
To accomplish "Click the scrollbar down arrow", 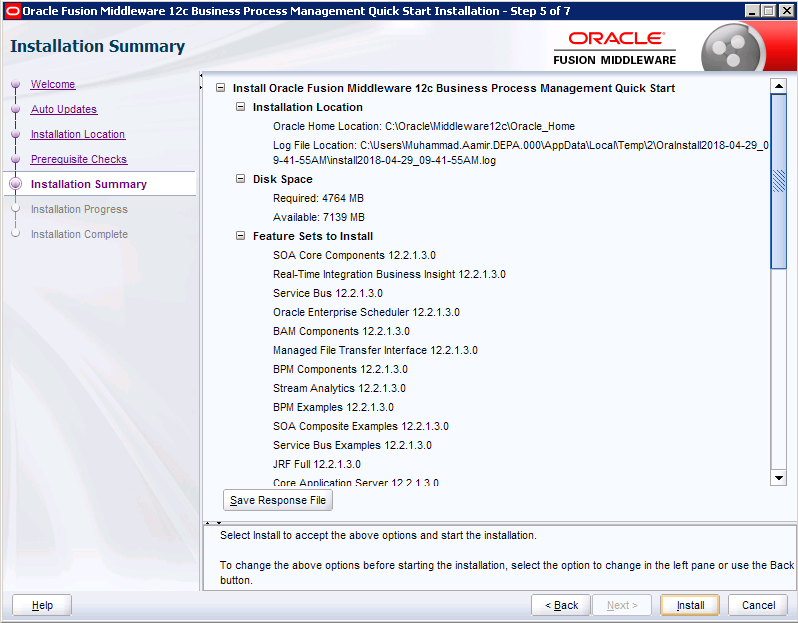I will 779,478.
